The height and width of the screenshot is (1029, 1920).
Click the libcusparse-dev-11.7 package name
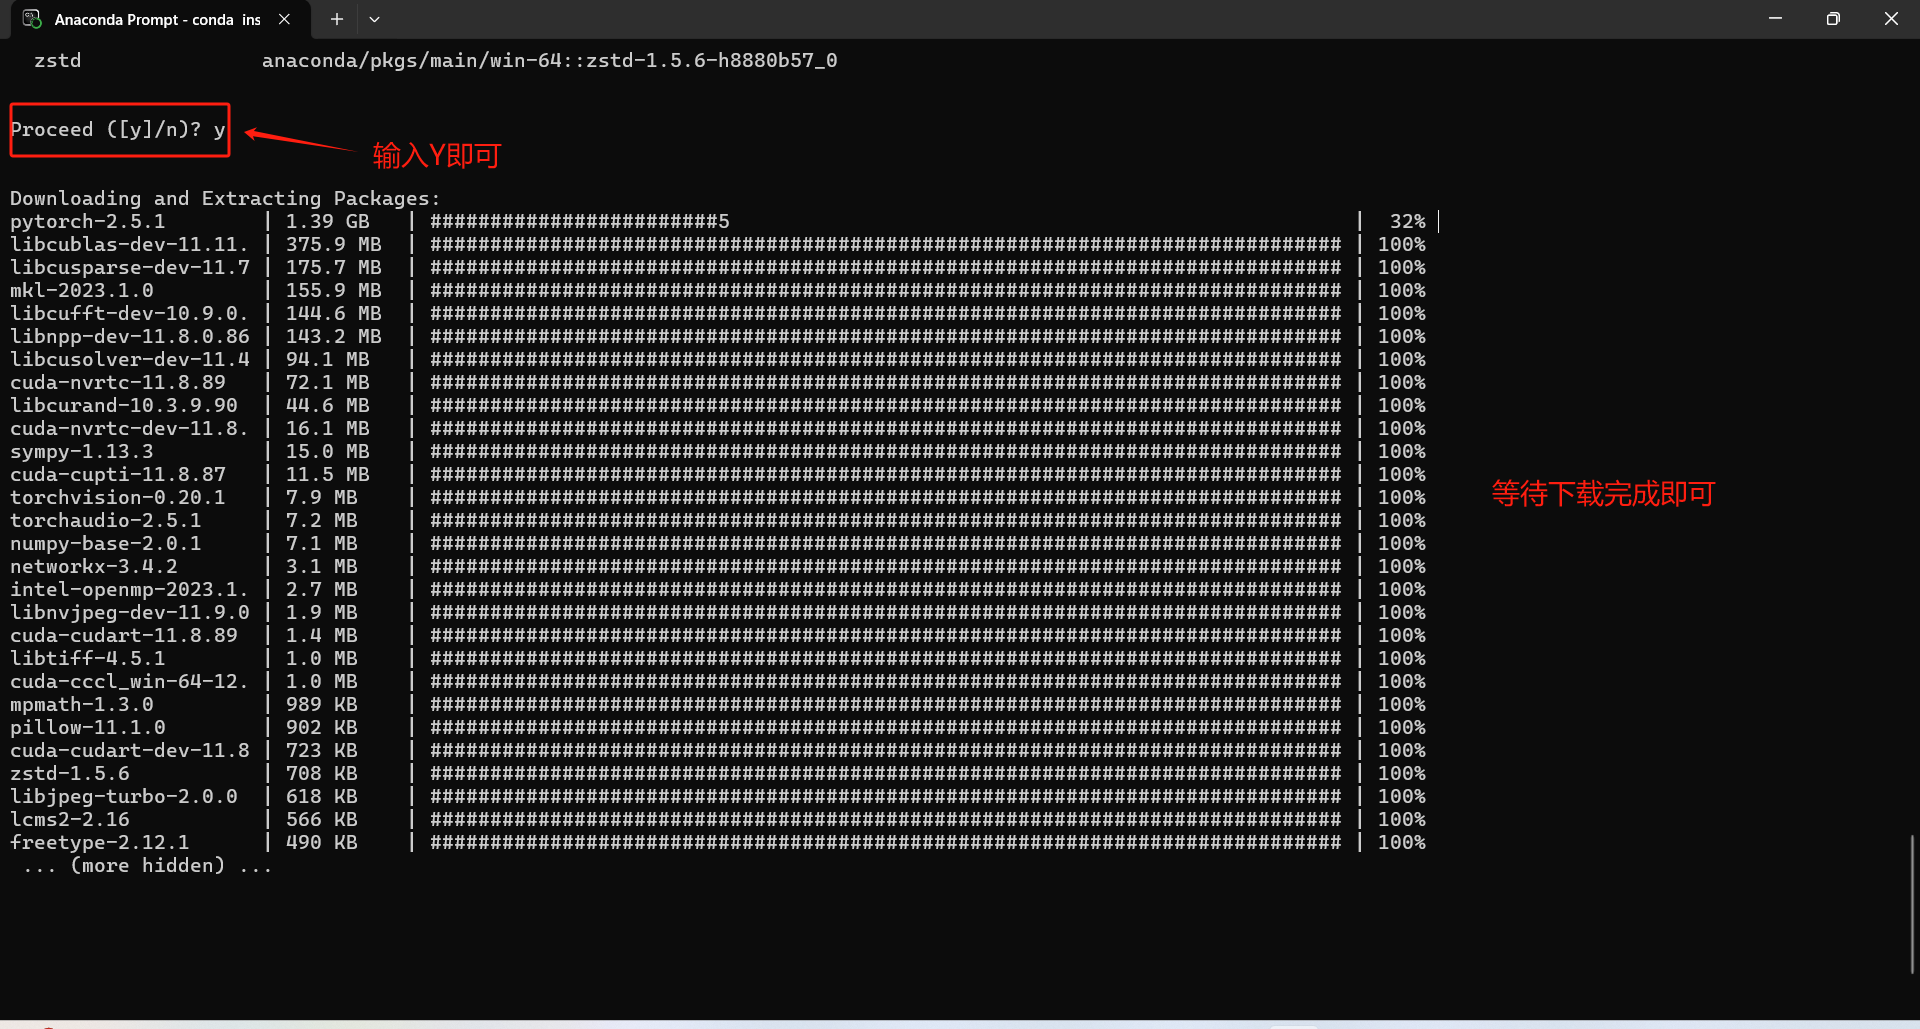pyautogui.click(x=130, y=267)
